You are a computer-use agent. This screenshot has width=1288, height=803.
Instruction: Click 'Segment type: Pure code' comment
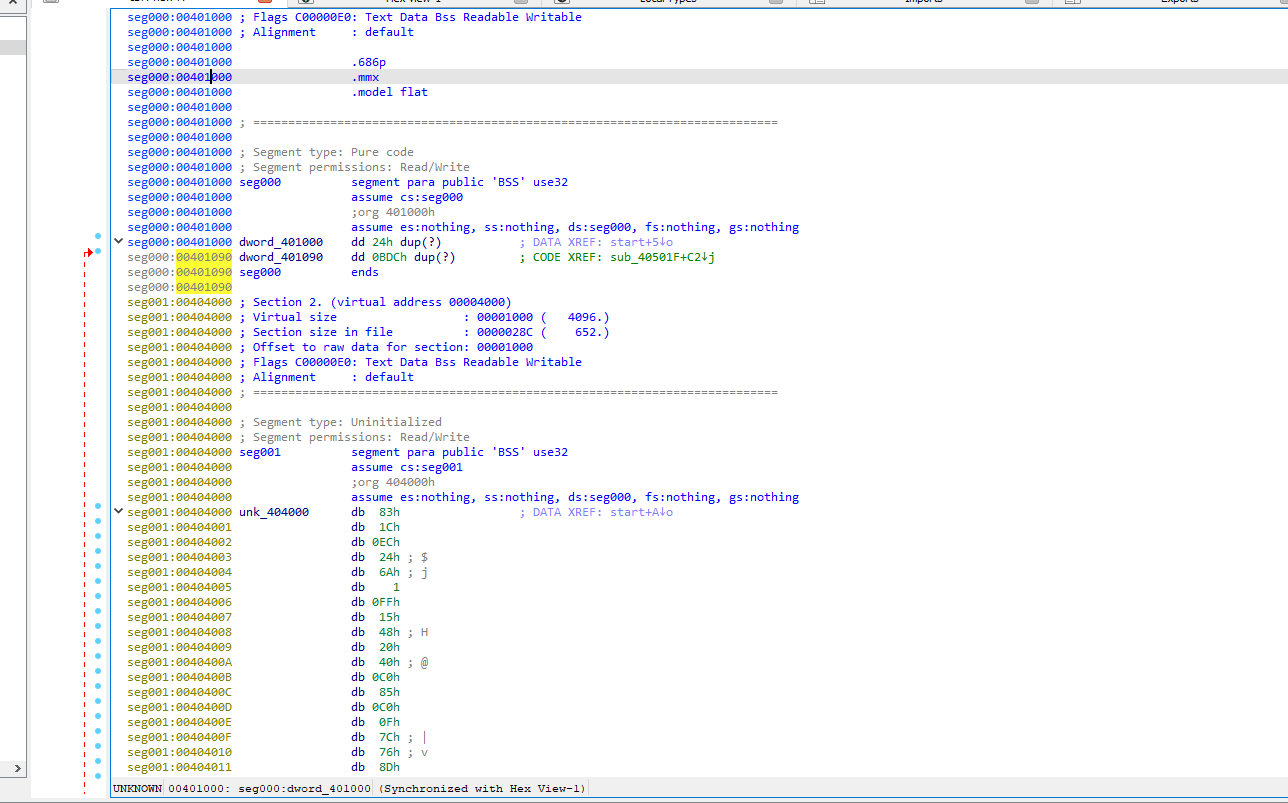327,152
